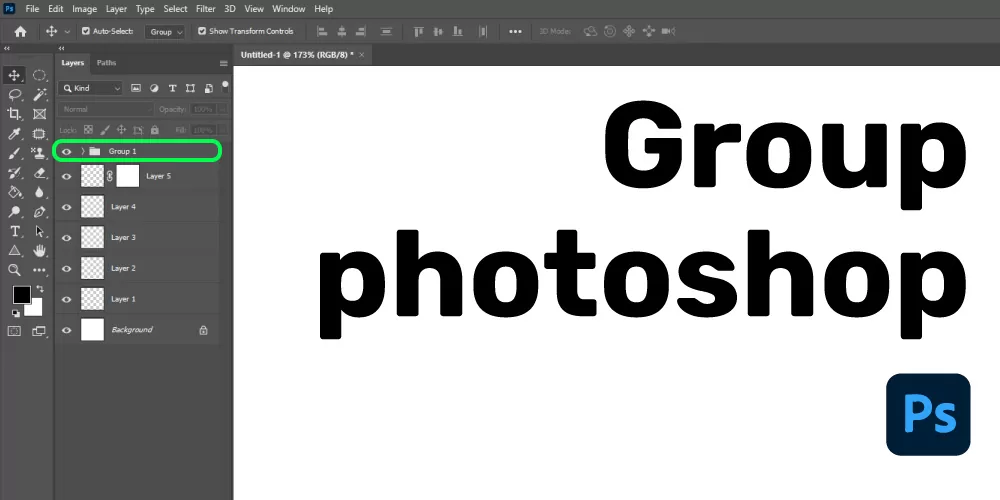Open the Filter menu
Screen dimensions: 1000x500
pyautogui.click(x=205, y=9)
